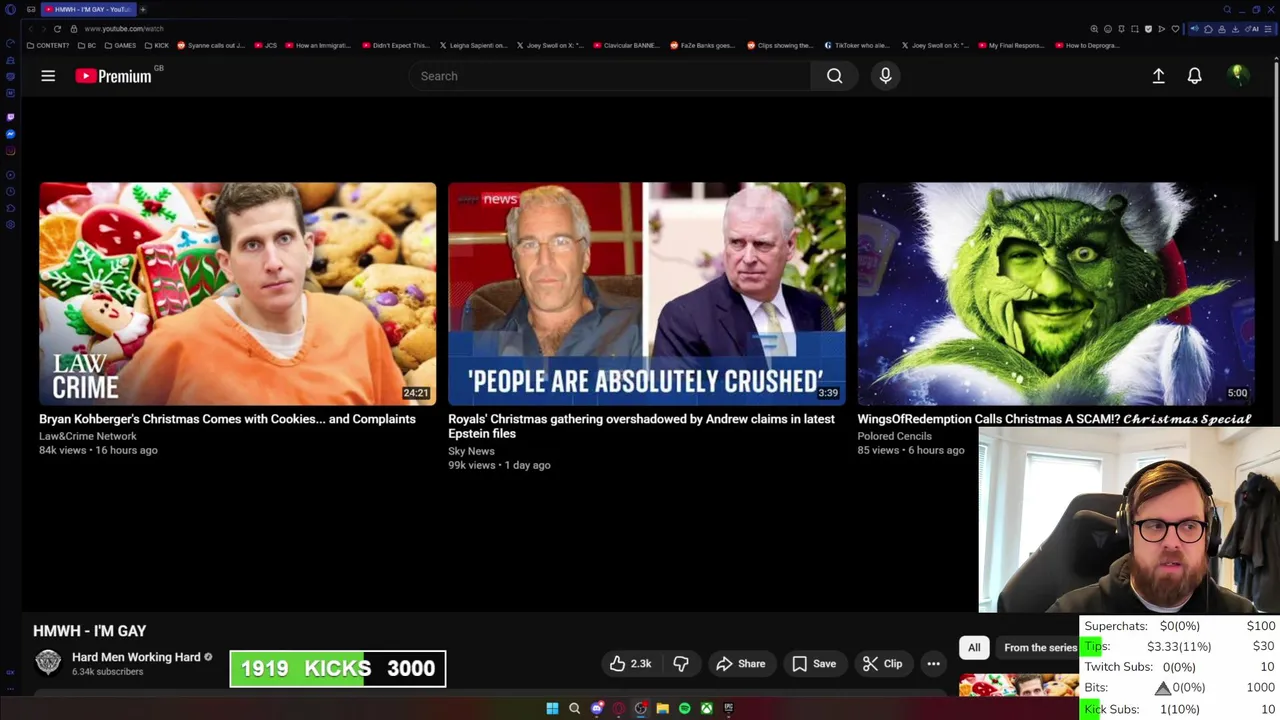Open Instagram in the browser sidebar
This screenshot has height=720, width=1280.
[x=10, y=151]
